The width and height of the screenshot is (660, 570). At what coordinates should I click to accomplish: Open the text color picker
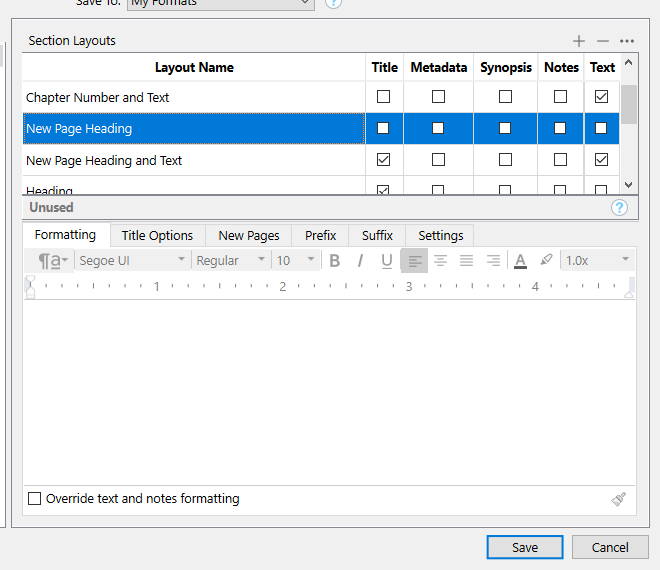click(520, 260)
